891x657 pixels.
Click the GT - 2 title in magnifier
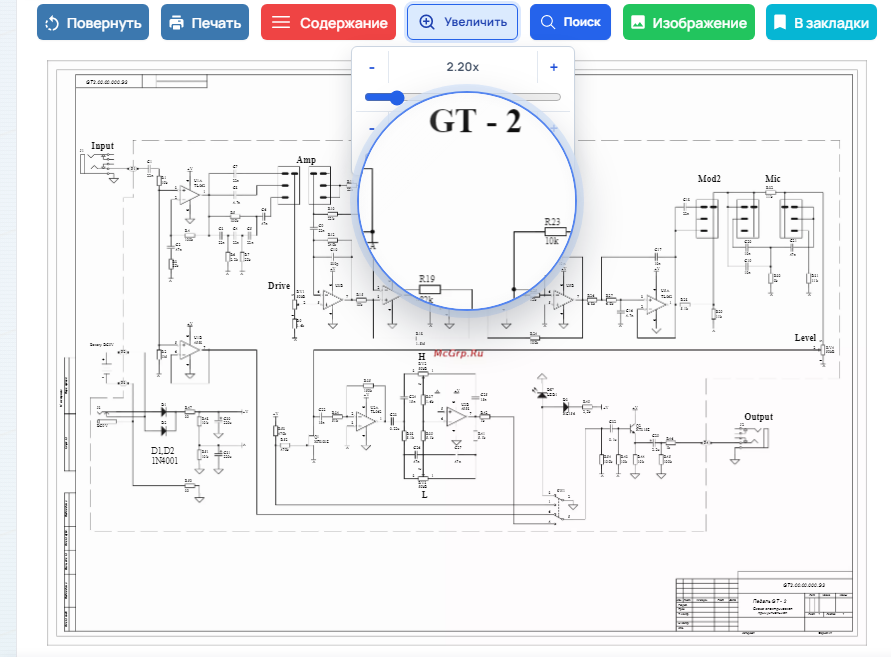click(475, 121)
